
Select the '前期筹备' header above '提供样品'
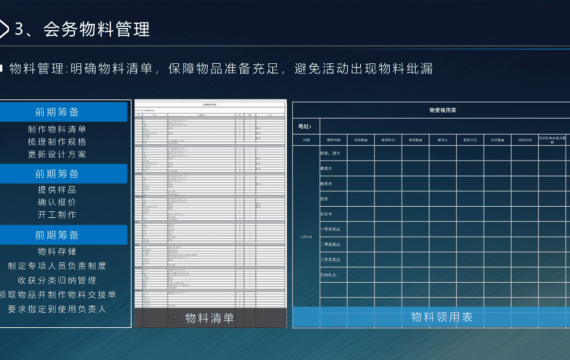pos(64,173)
